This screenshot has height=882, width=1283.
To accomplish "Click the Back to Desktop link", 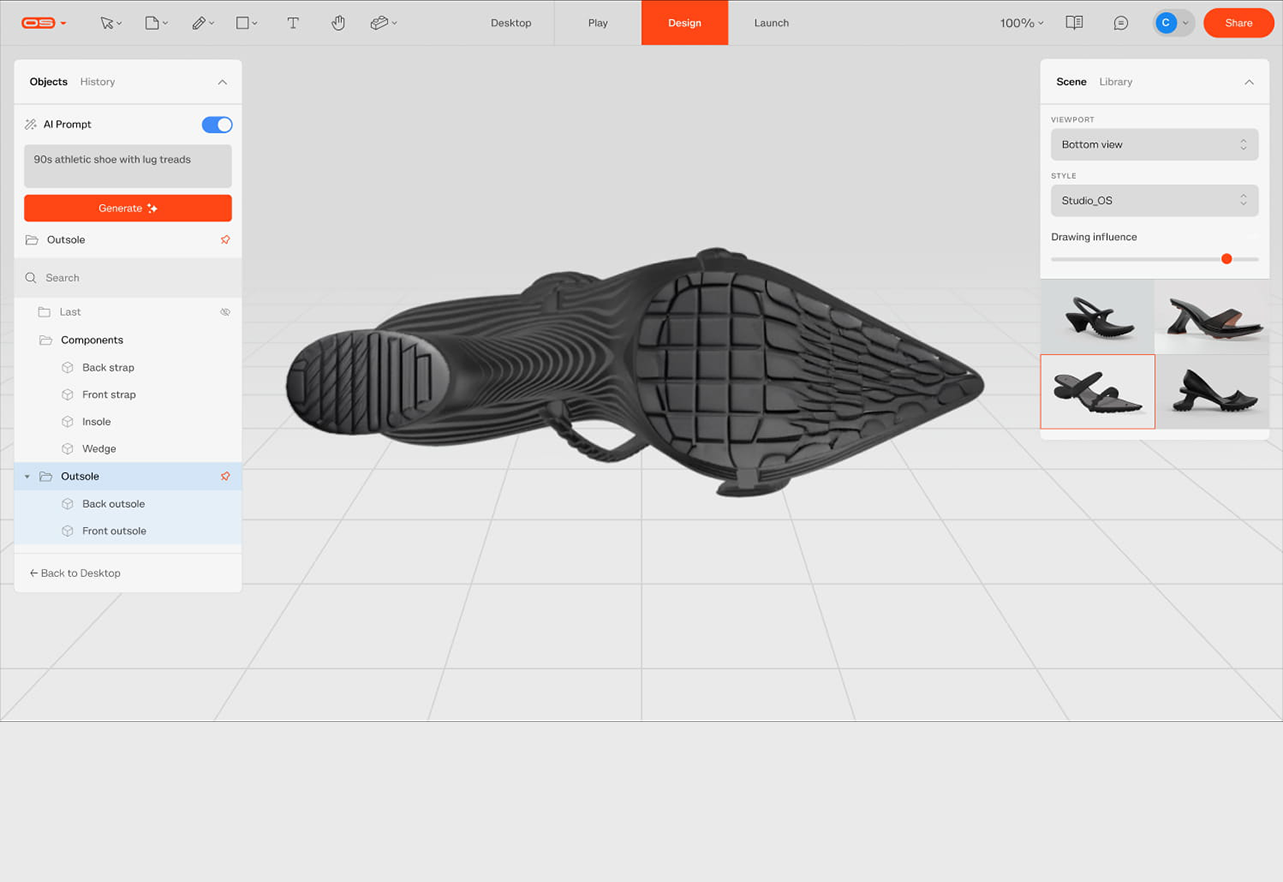I will pyautogui.click(x=75, y=573).
